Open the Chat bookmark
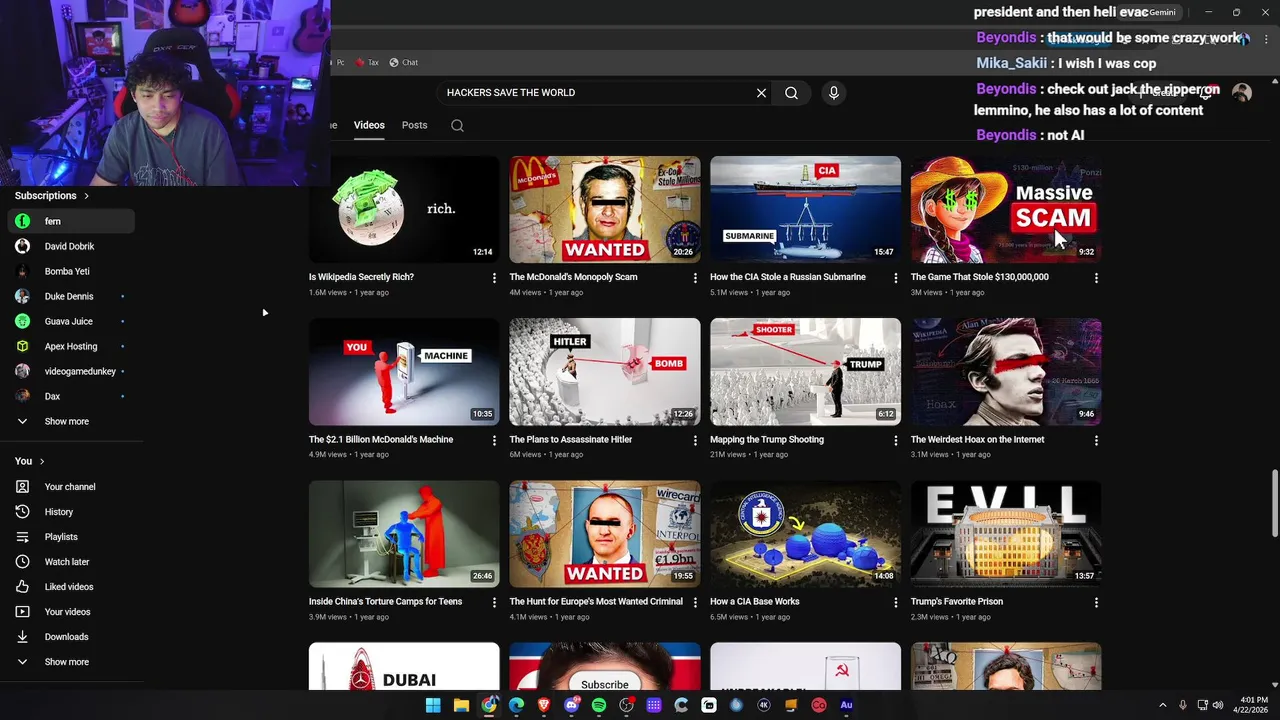Screen dimensions: 1280x720 (x=404, y=62)
